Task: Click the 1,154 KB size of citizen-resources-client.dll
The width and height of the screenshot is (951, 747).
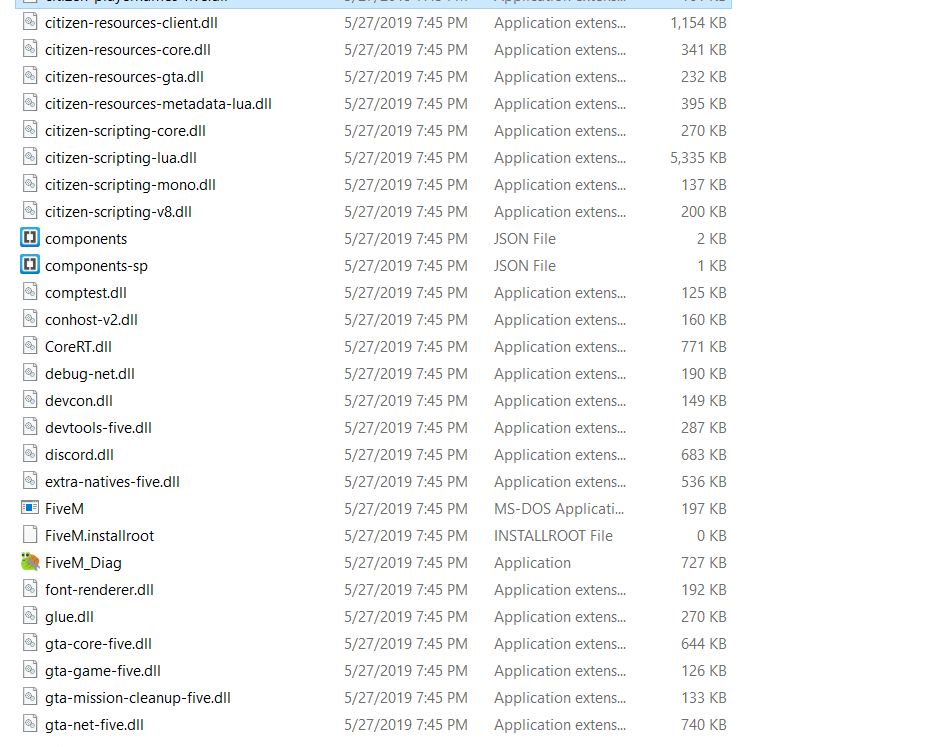Action: tap(698, 23)
